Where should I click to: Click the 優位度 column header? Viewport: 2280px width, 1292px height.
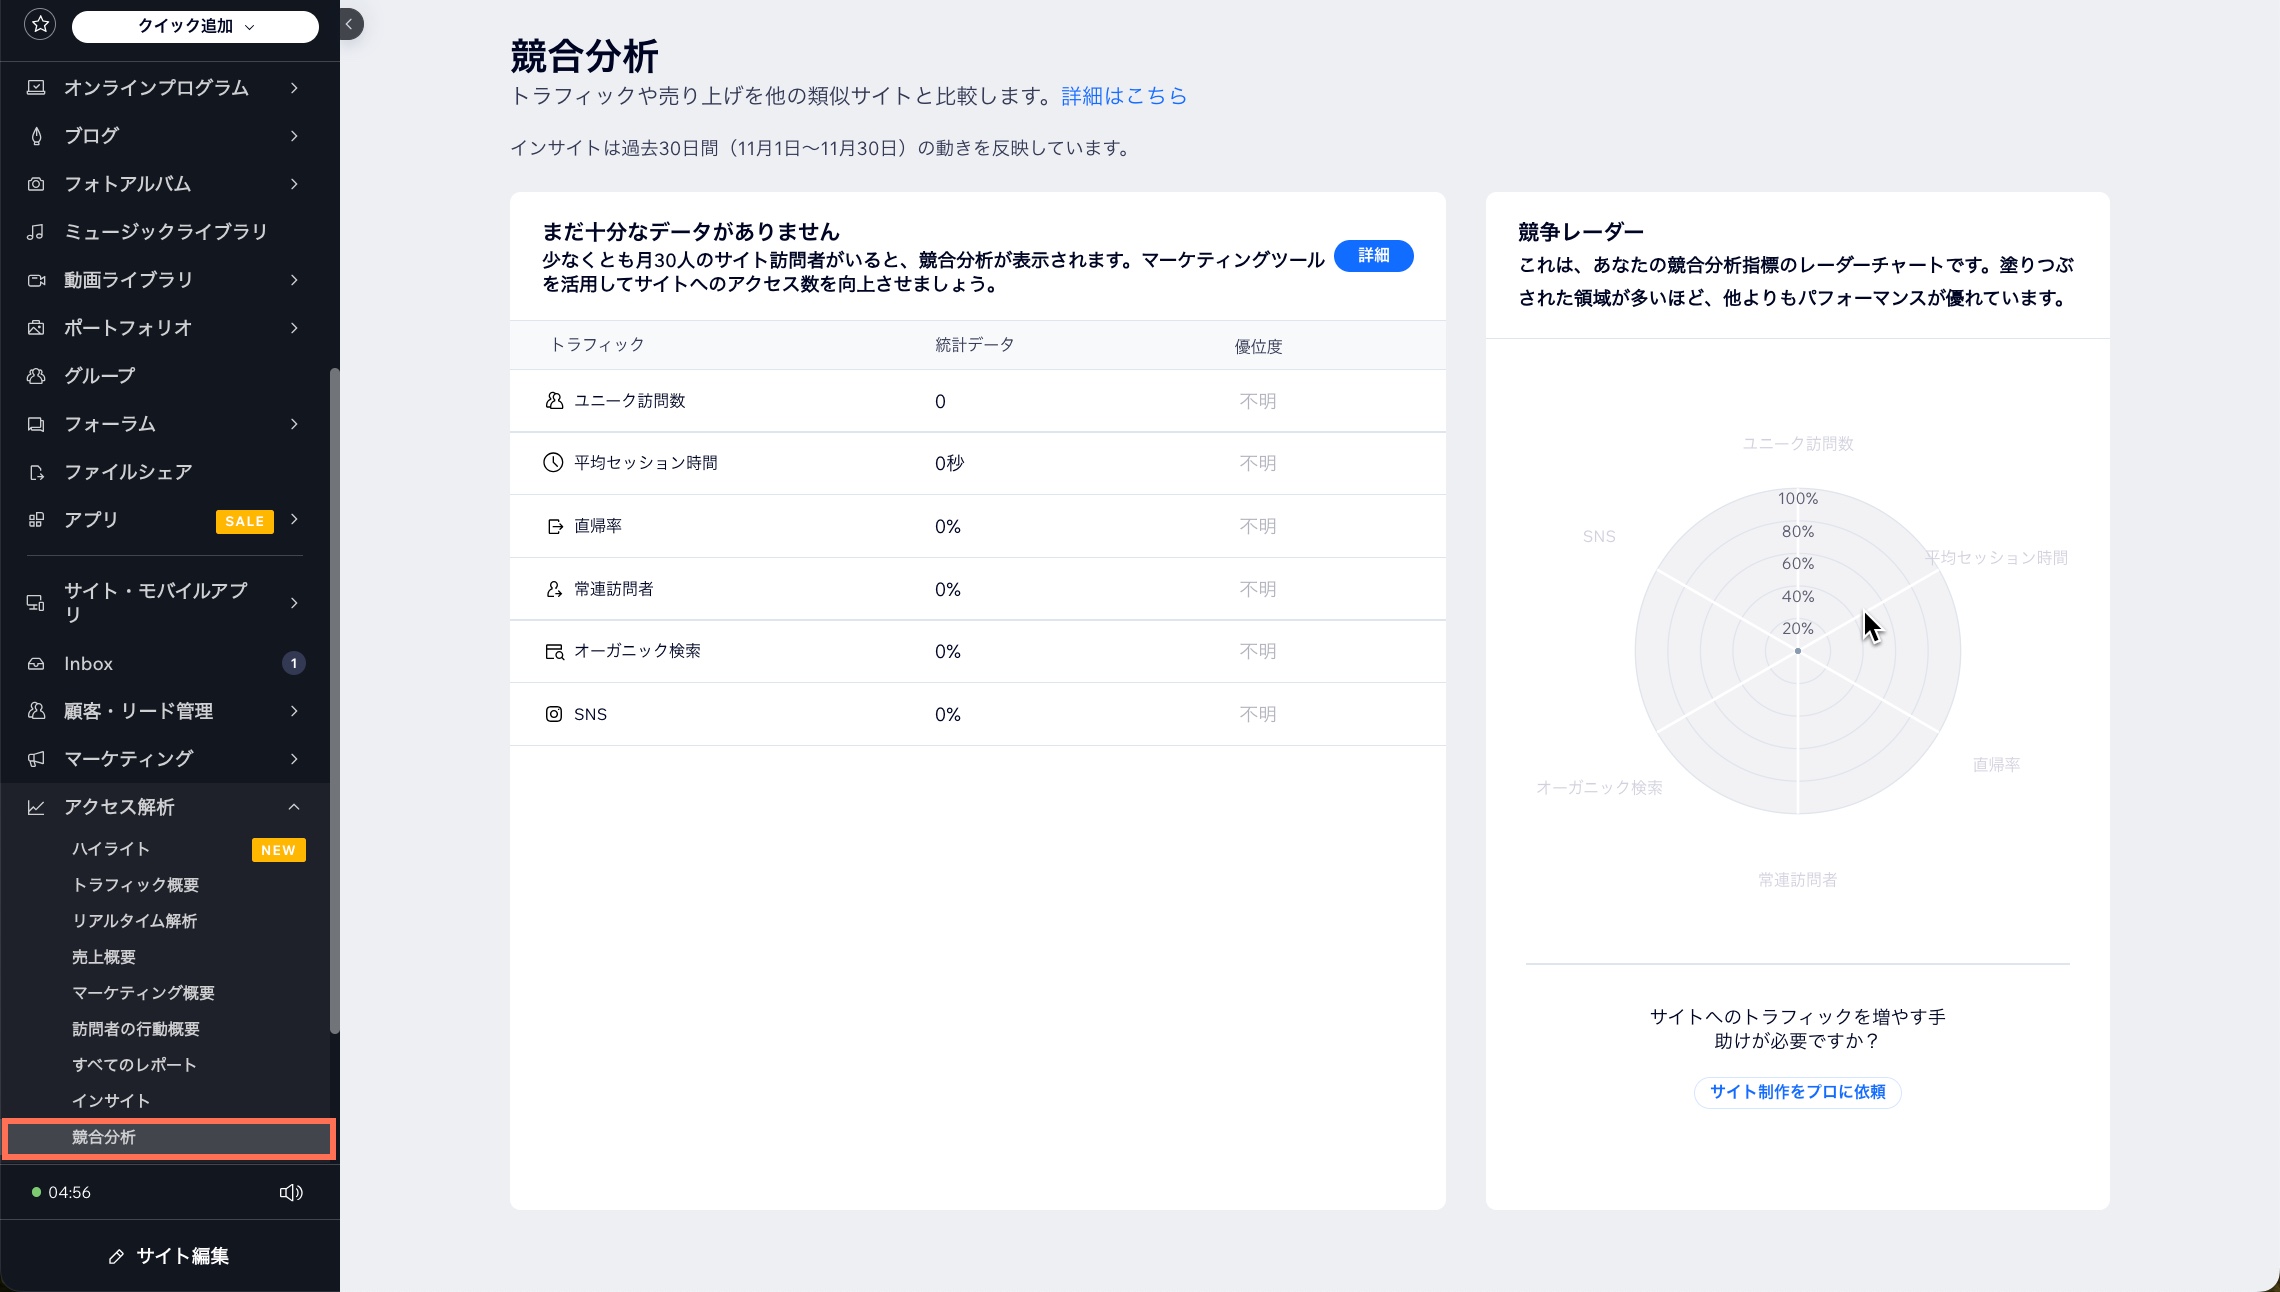[1258, 346]
